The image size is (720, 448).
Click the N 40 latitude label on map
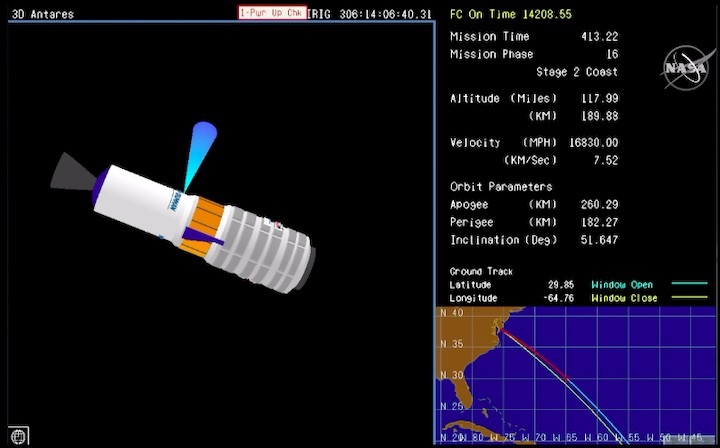click(452, 313)
